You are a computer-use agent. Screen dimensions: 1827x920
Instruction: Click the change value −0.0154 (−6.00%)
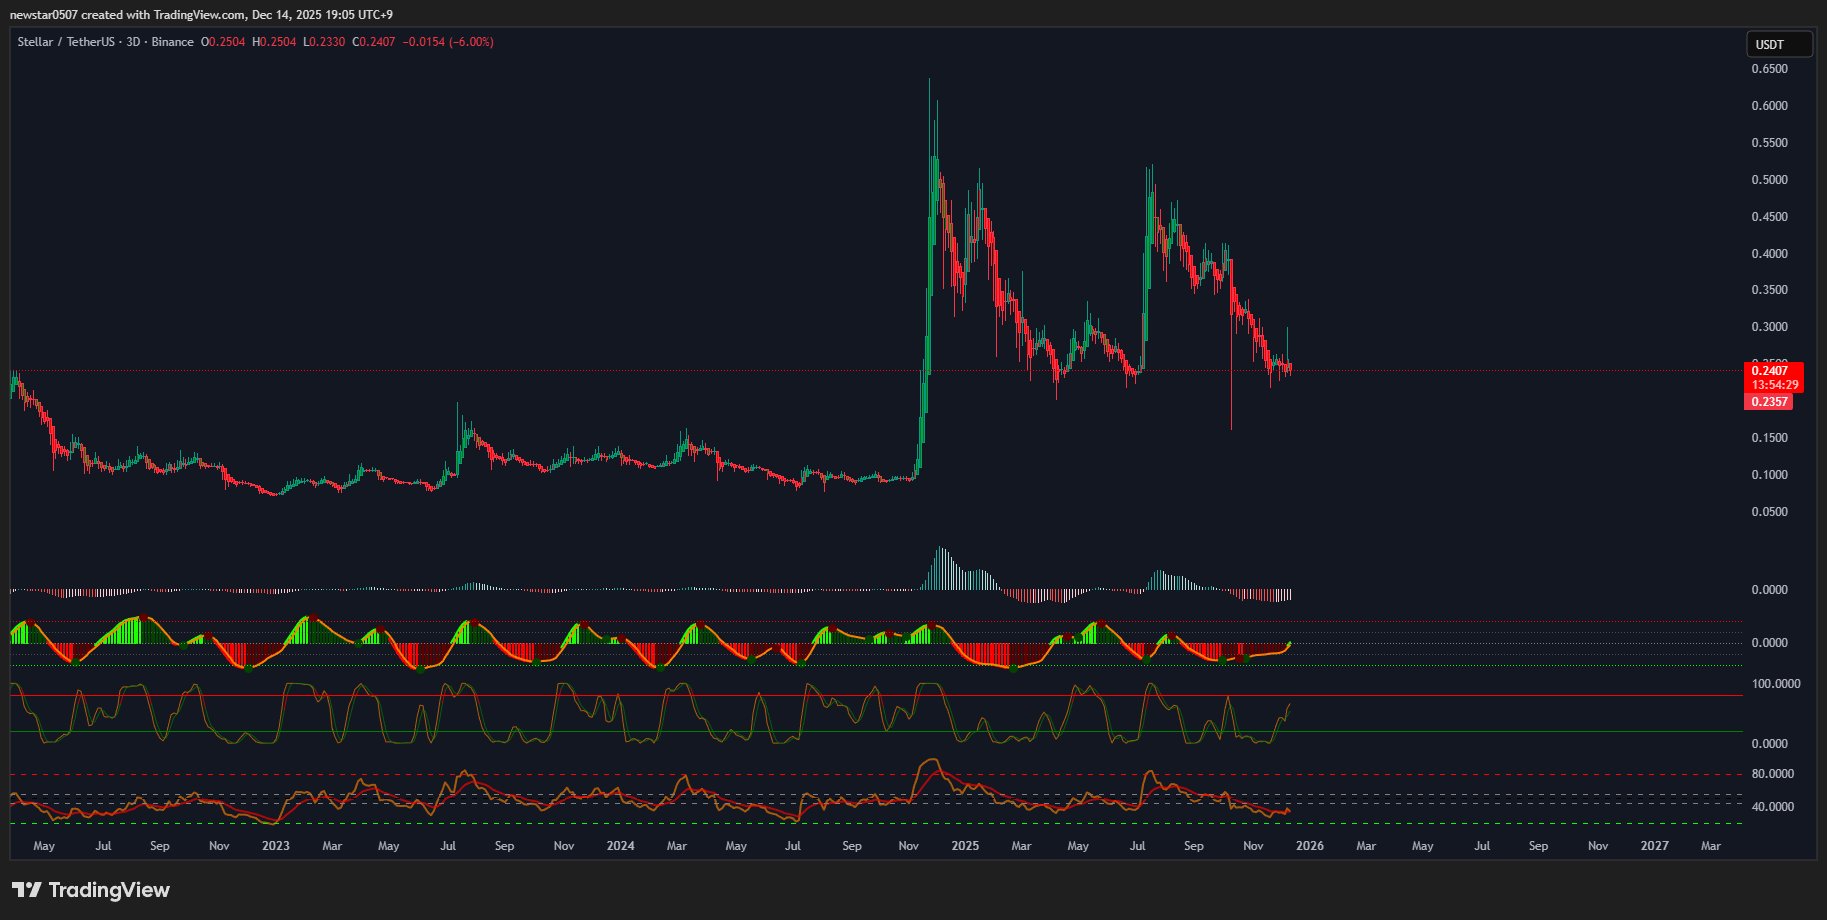point(448,42)
